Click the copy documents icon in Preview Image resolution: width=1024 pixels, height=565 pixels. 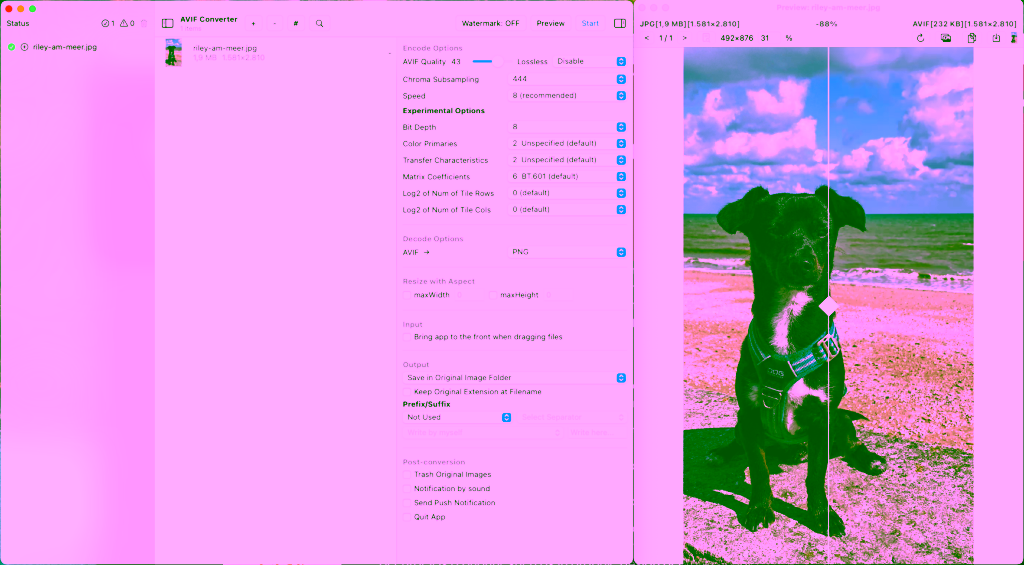pyautogui.click(x=972, y=38)
